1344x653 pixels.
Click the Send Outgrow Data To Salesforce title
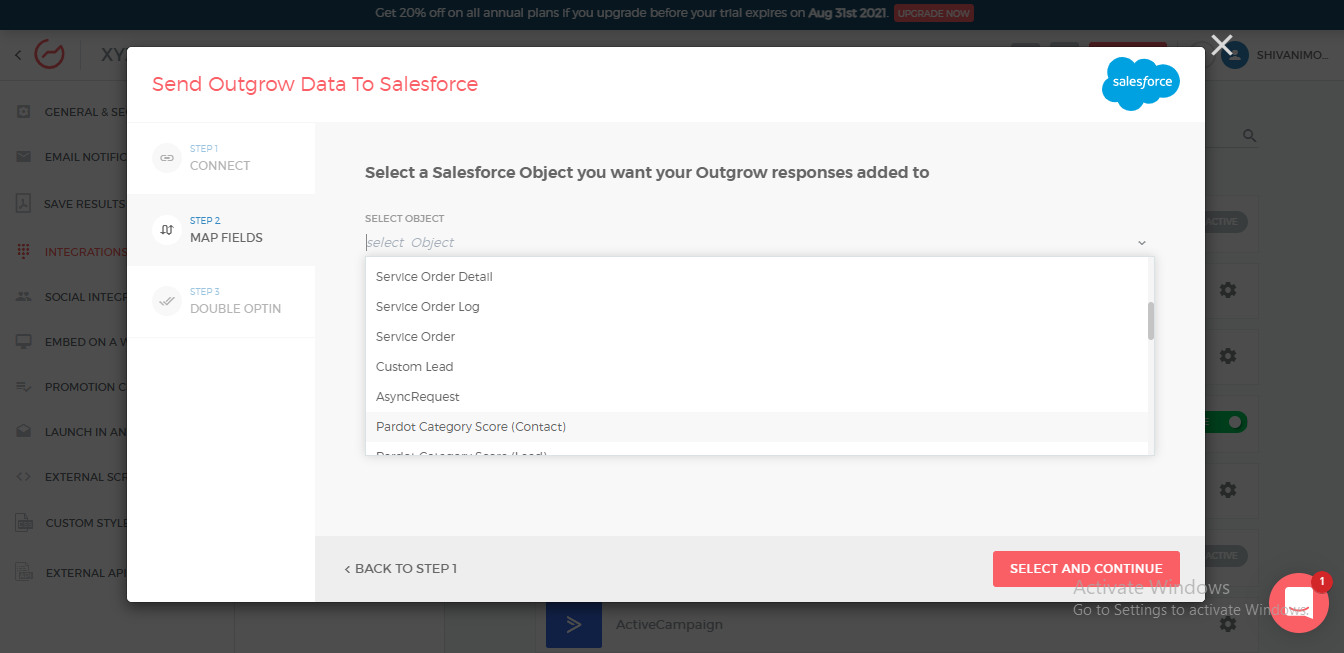tap(315, 84)
